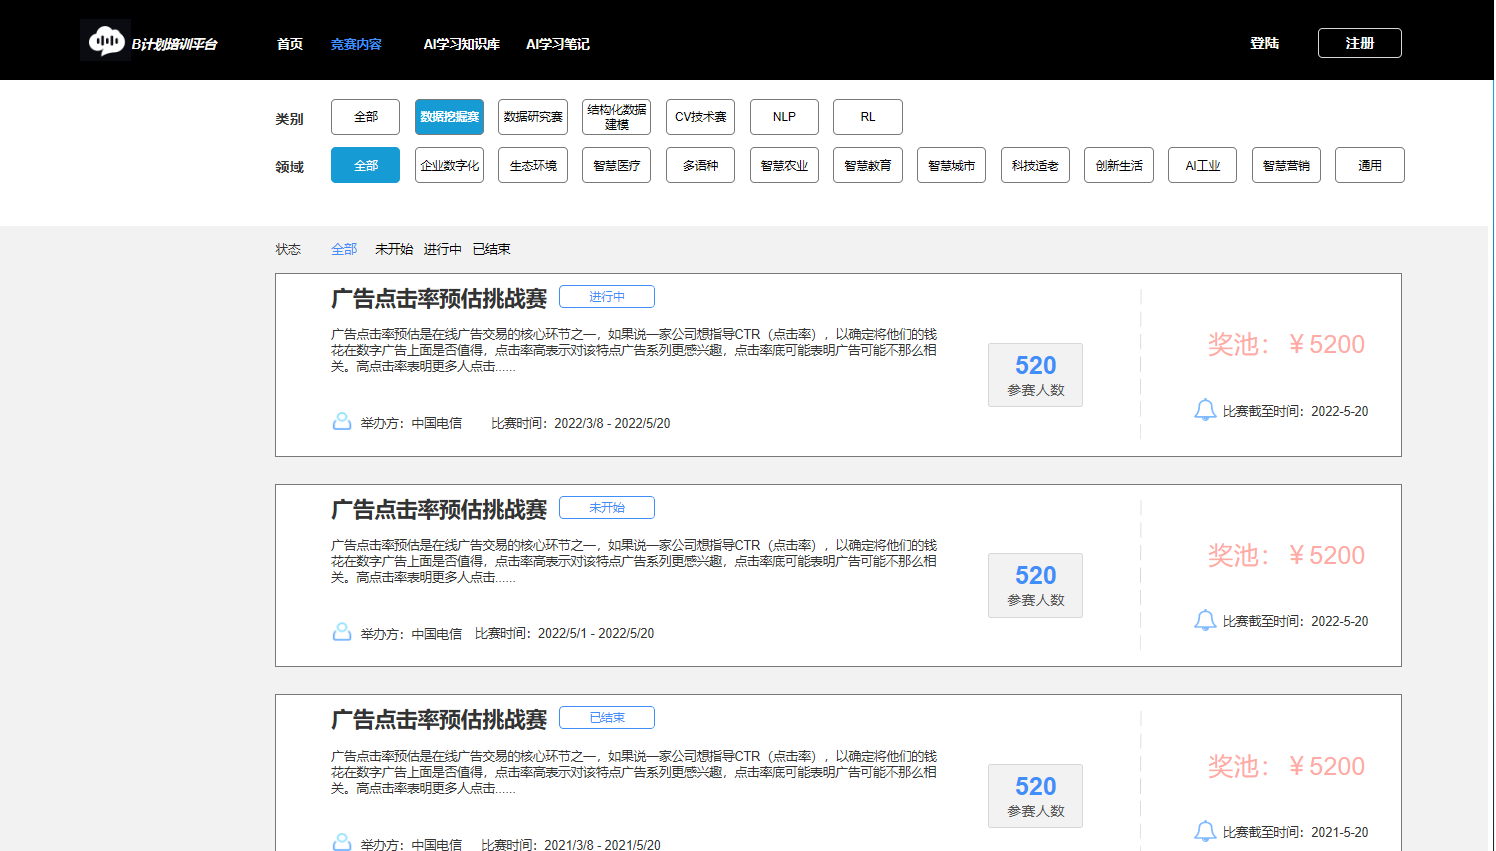Select 全部 in the 类别 row
Viewport: 1496px width, 851px height.
(366, 117)
